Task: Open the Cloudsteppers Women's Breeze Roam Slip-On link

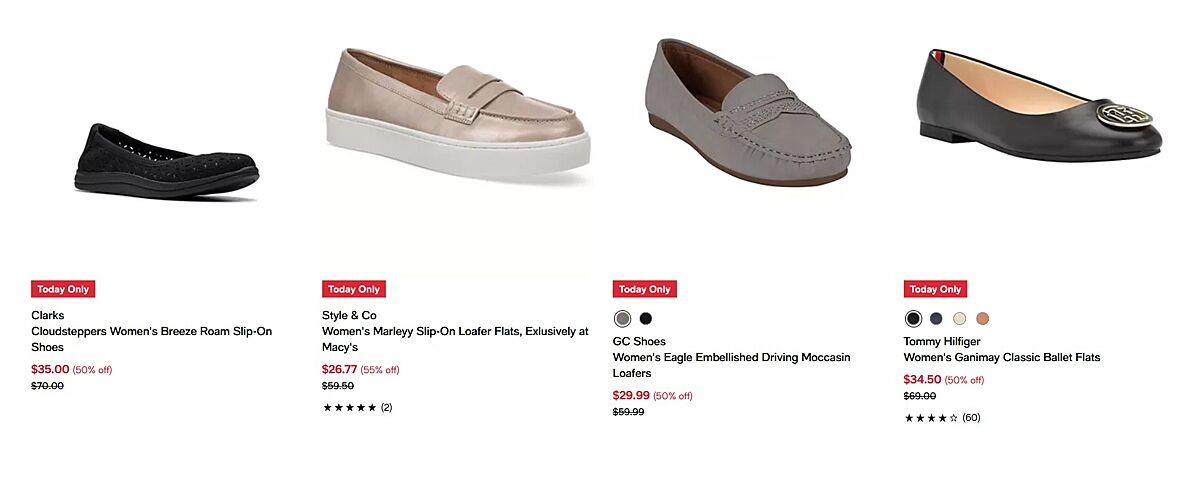Action: [151, 339]
